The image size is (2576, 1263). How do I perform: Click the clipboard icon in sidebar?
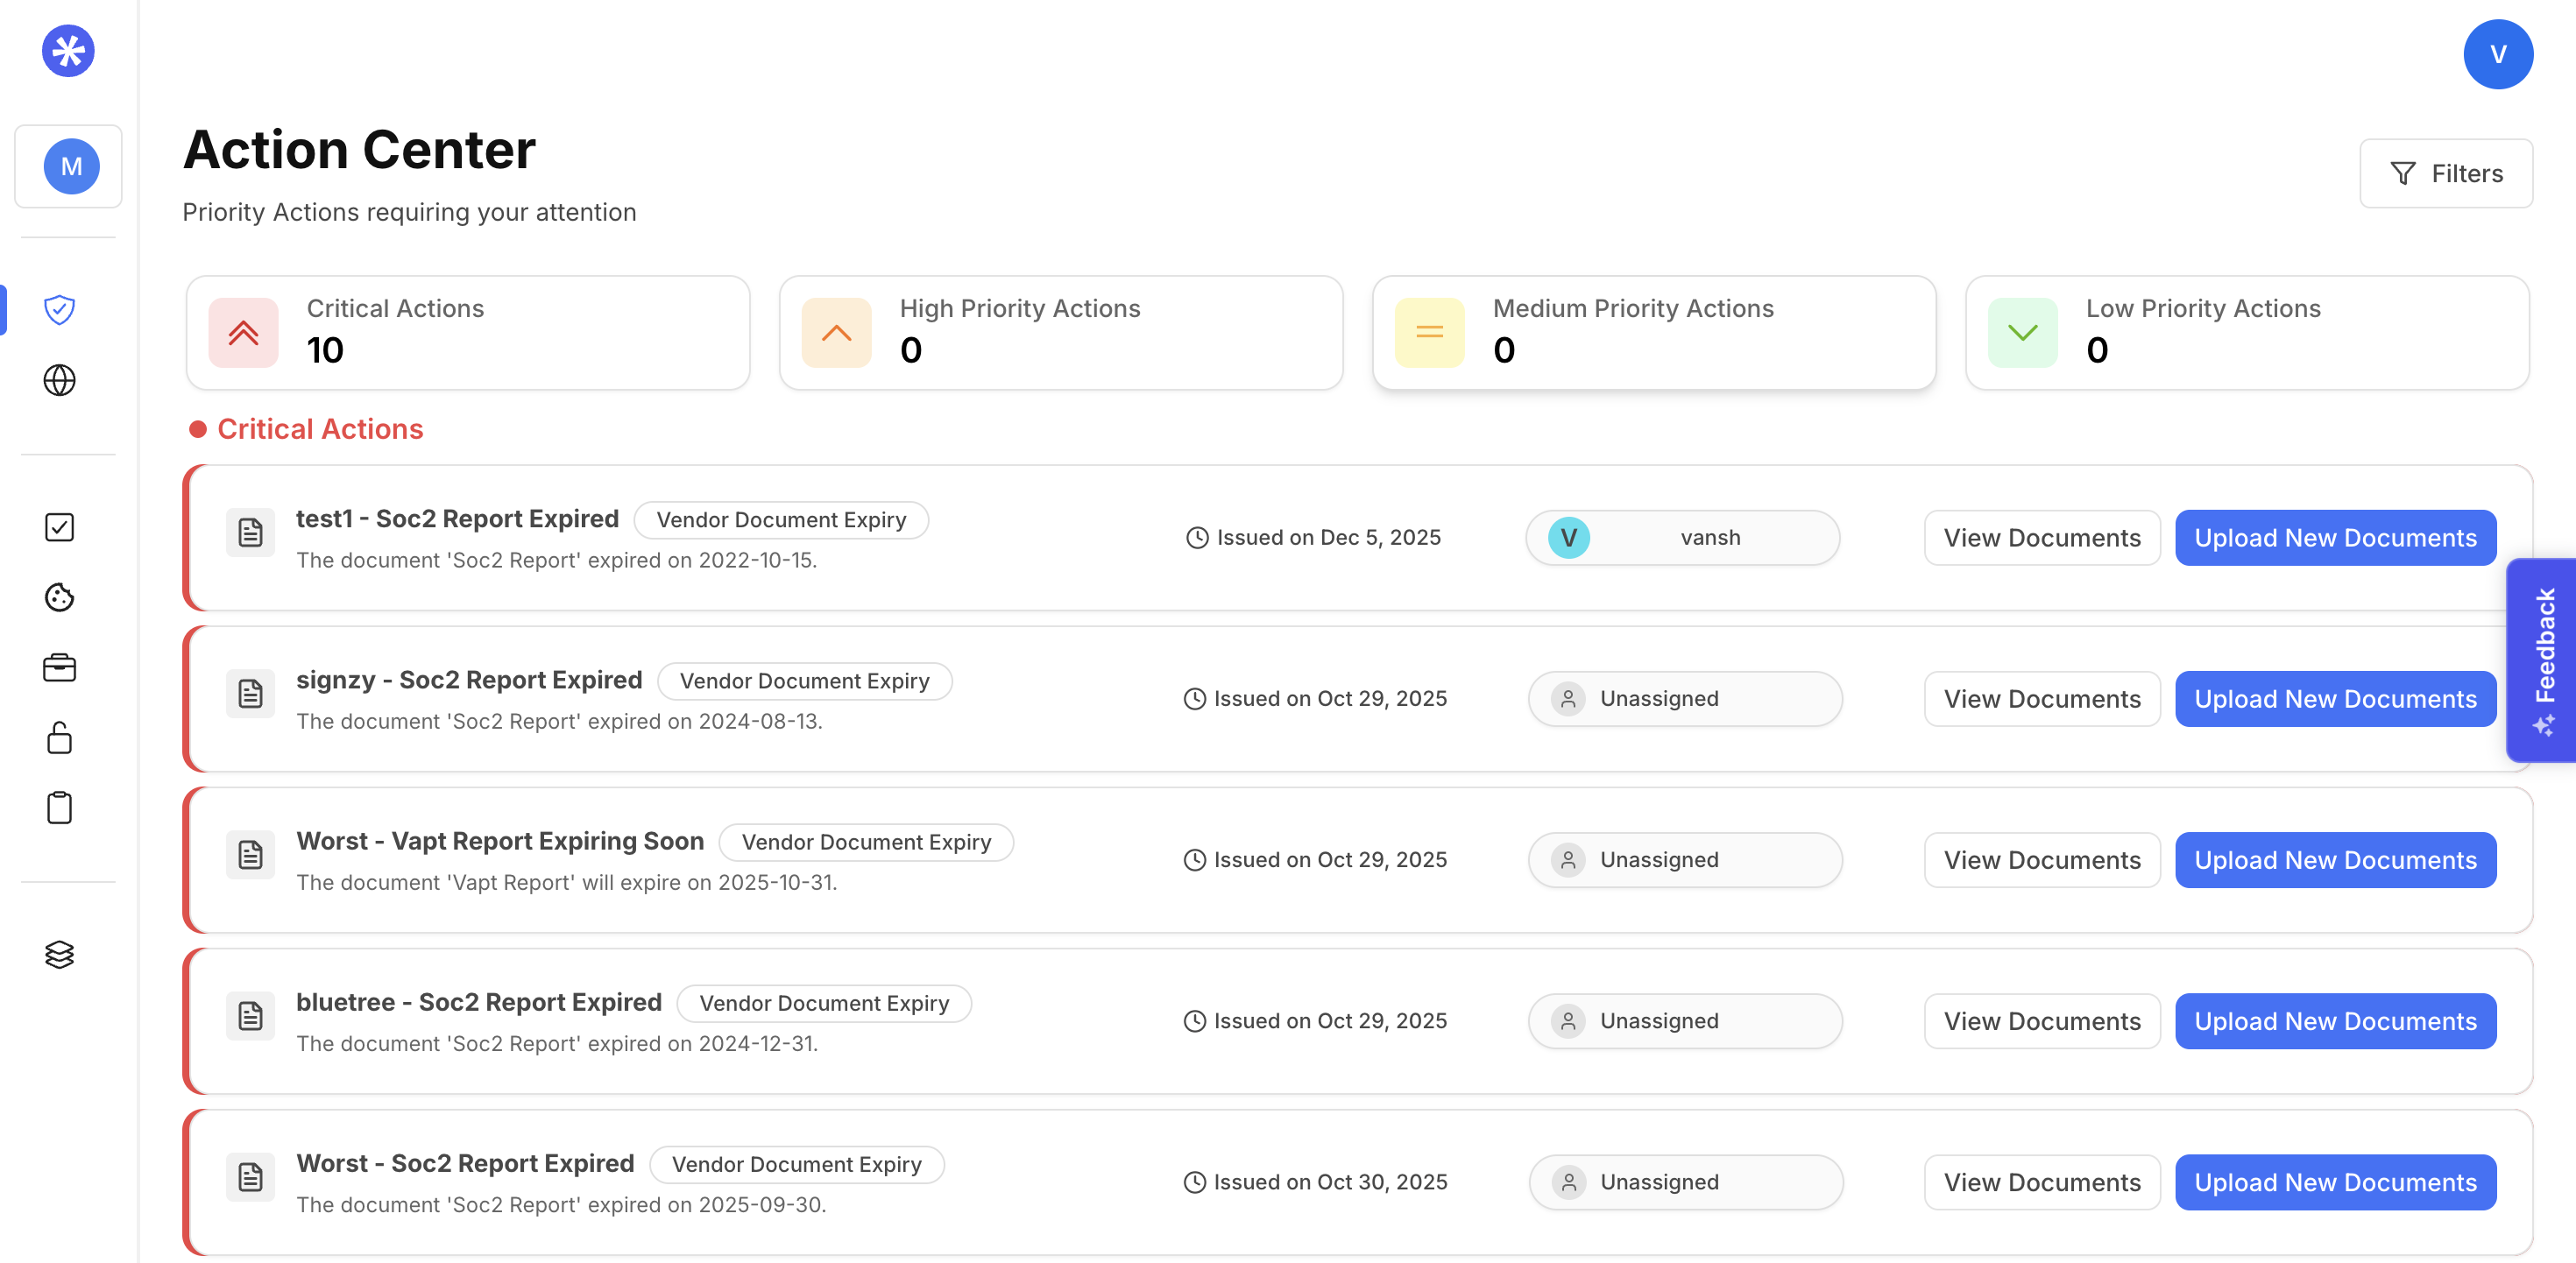click(60, 808)
